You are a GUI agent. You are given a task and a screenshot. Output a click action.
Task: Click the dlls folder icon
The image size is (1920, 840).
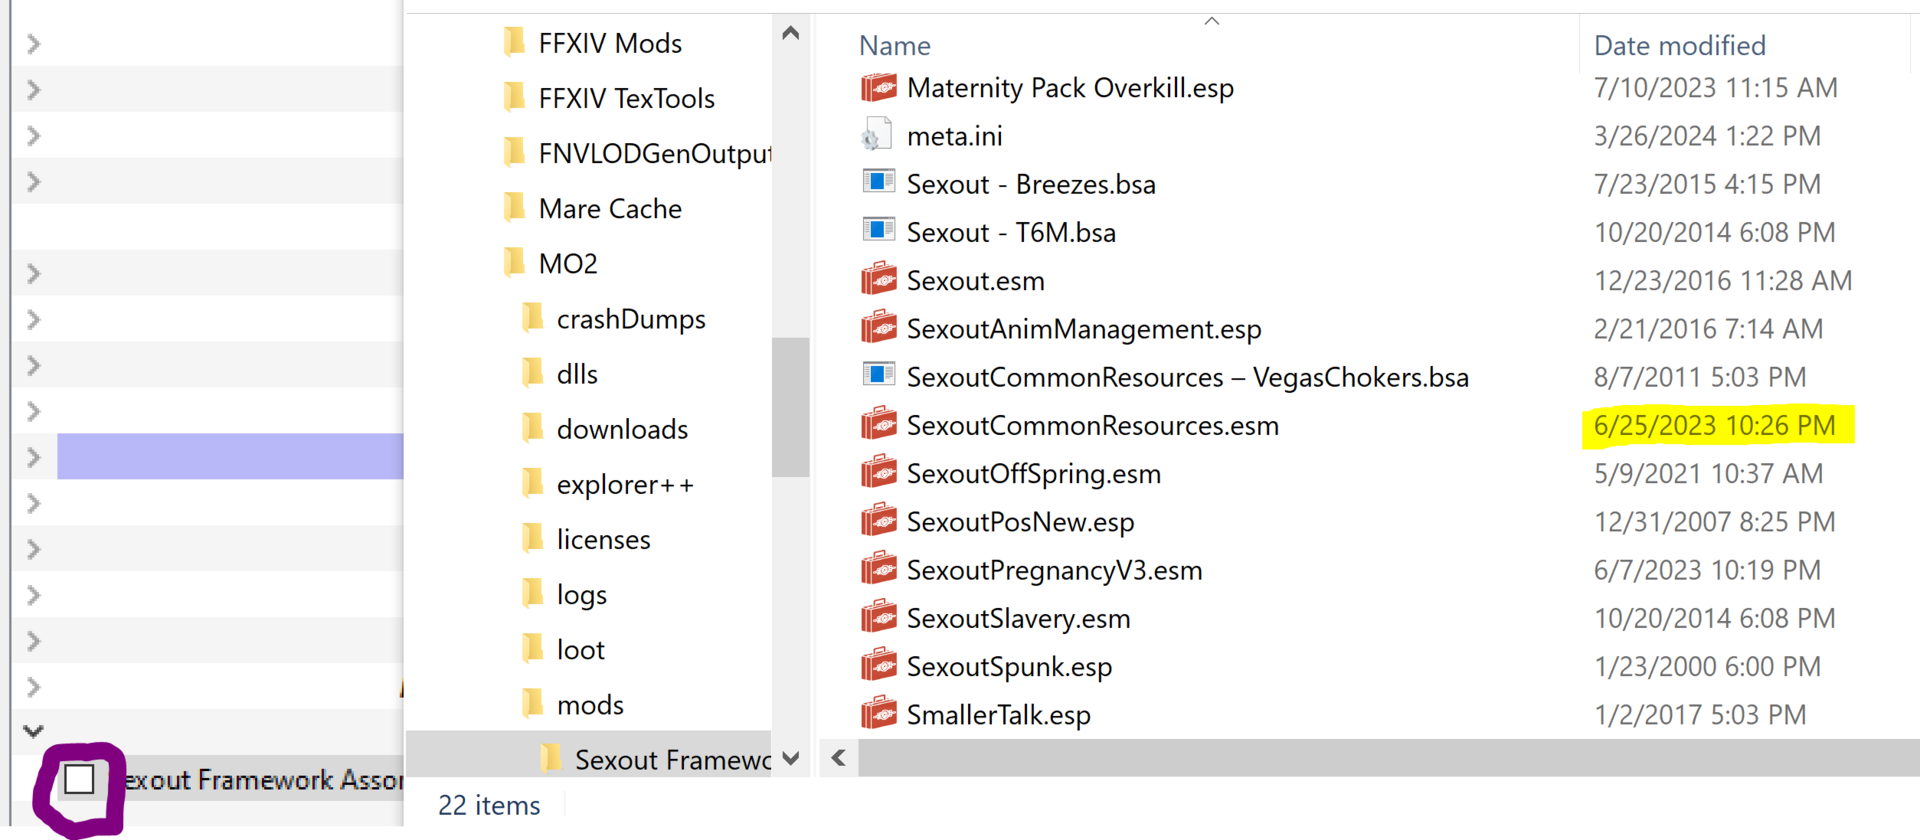point(533,373)
